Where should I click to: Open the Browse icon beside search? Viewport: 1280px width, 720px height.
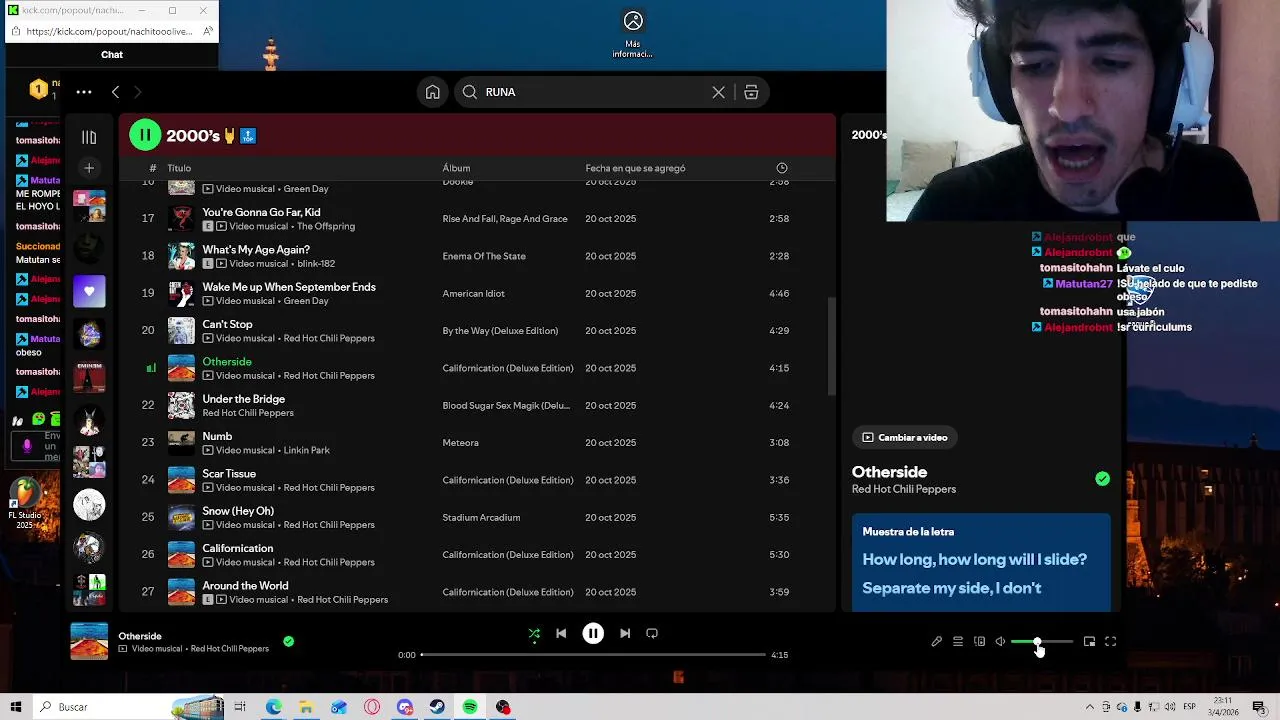coord(751,92)
